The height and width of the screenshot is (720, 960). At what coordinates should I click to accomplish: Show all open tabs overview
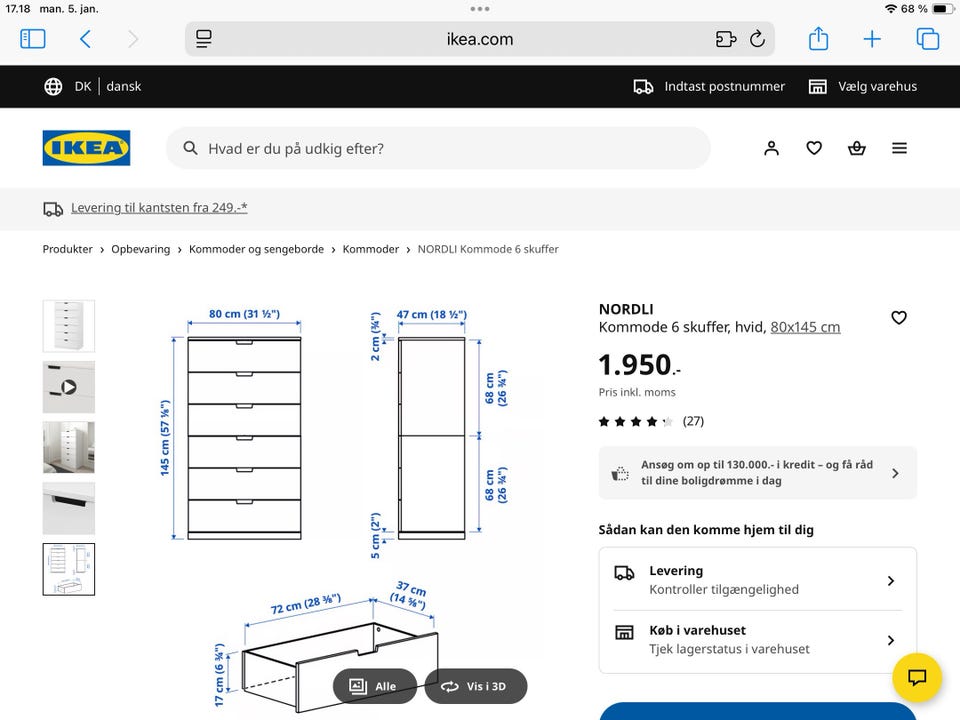tap(927, 39)
